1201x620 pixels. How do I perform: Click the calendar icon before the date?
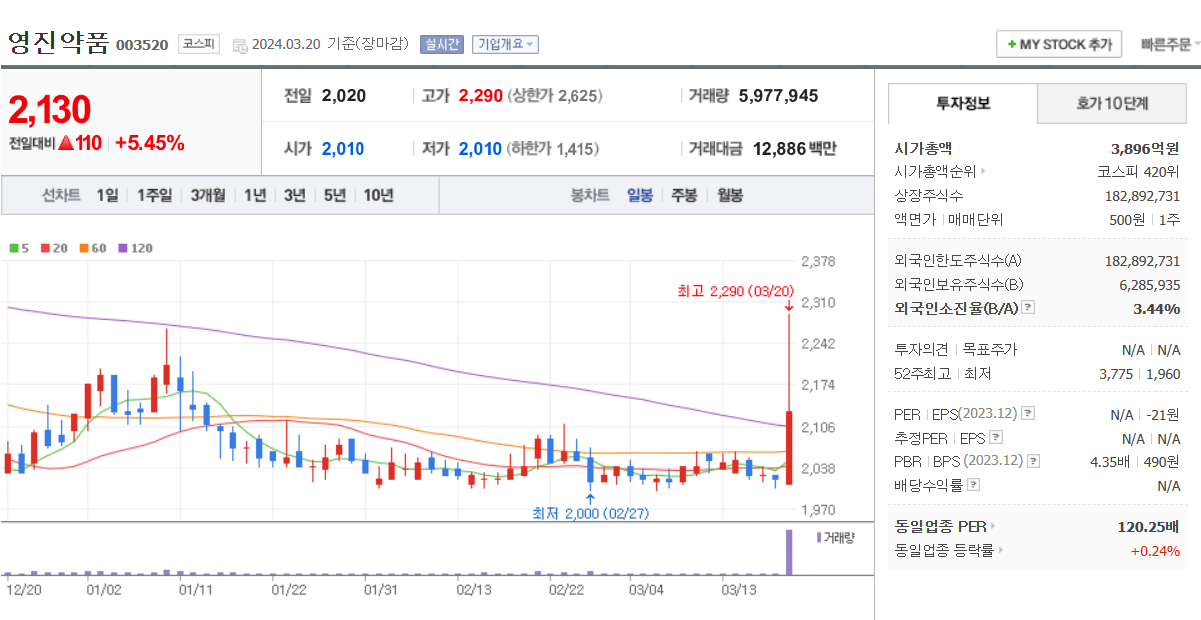pyautogui.click(x=239, y=45)
